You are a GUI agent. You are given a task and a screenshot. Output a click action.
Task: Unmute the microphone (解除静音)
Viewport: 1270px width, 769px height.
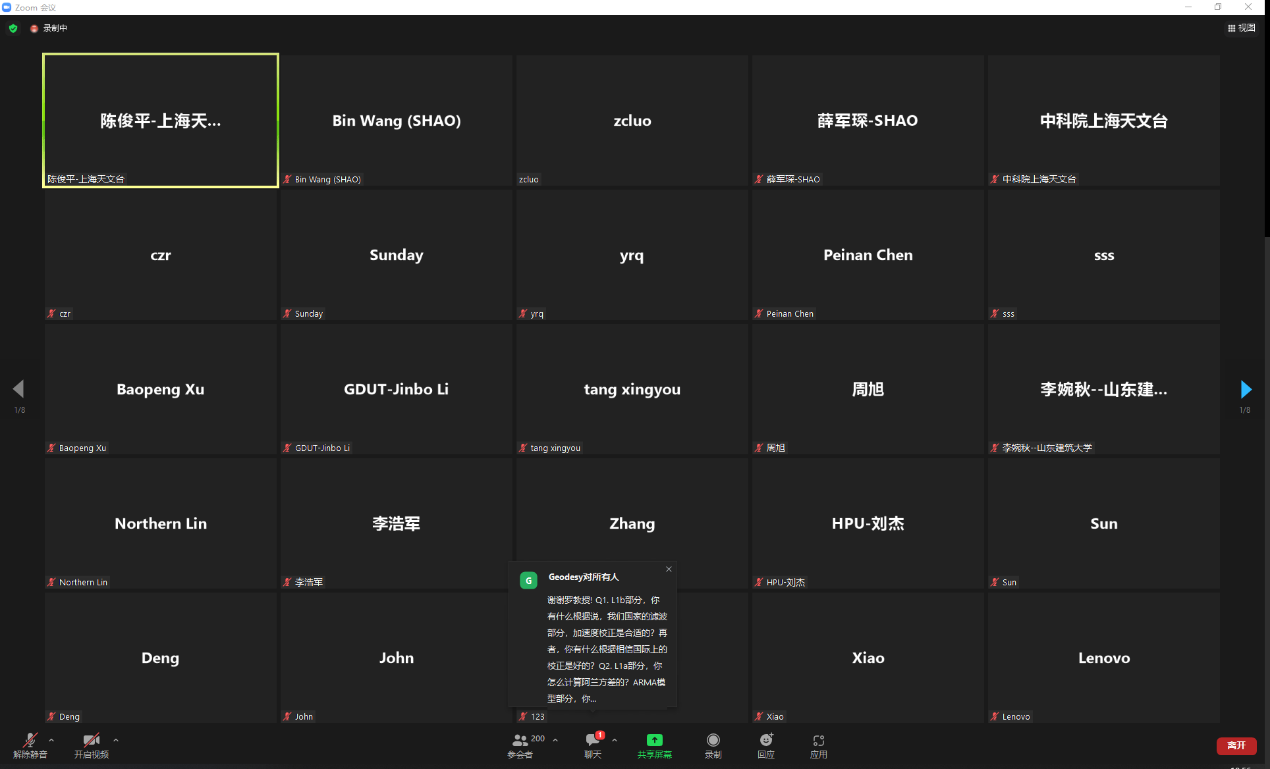point(30,743)
